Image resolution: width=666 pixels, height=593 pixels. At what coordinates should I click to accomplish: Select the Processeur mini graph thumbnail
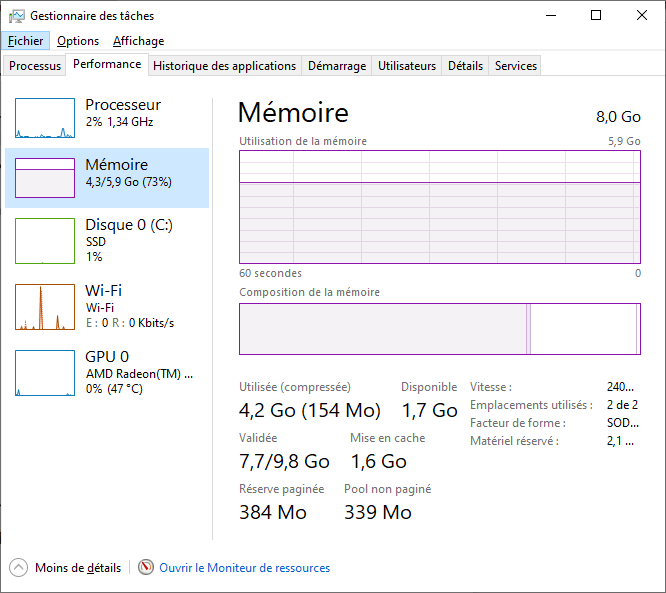click(x=45, y=118)
